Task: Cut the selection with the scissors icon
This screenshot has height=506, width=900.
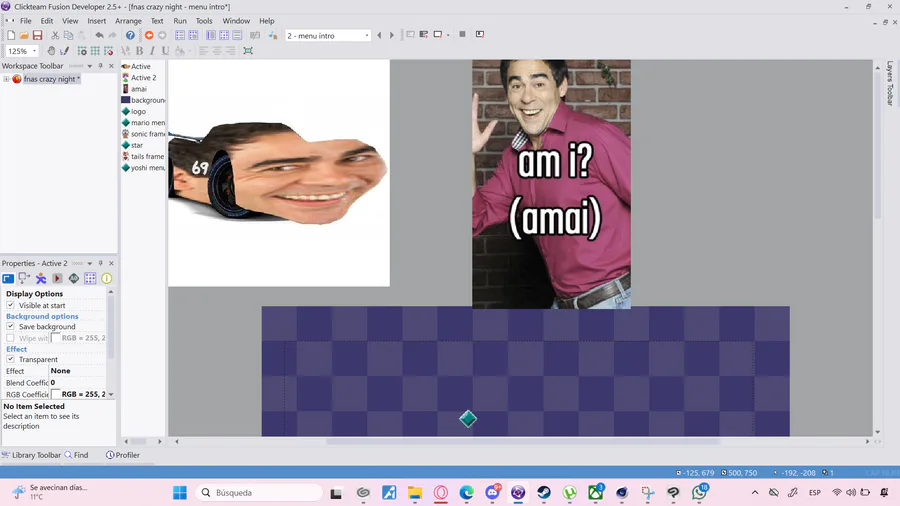Action: coord(55,36)
